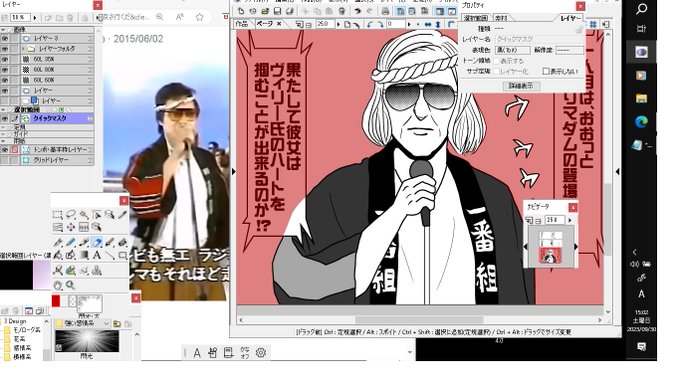
Task: Select the lasso selection tool
Action: point(71,215)
